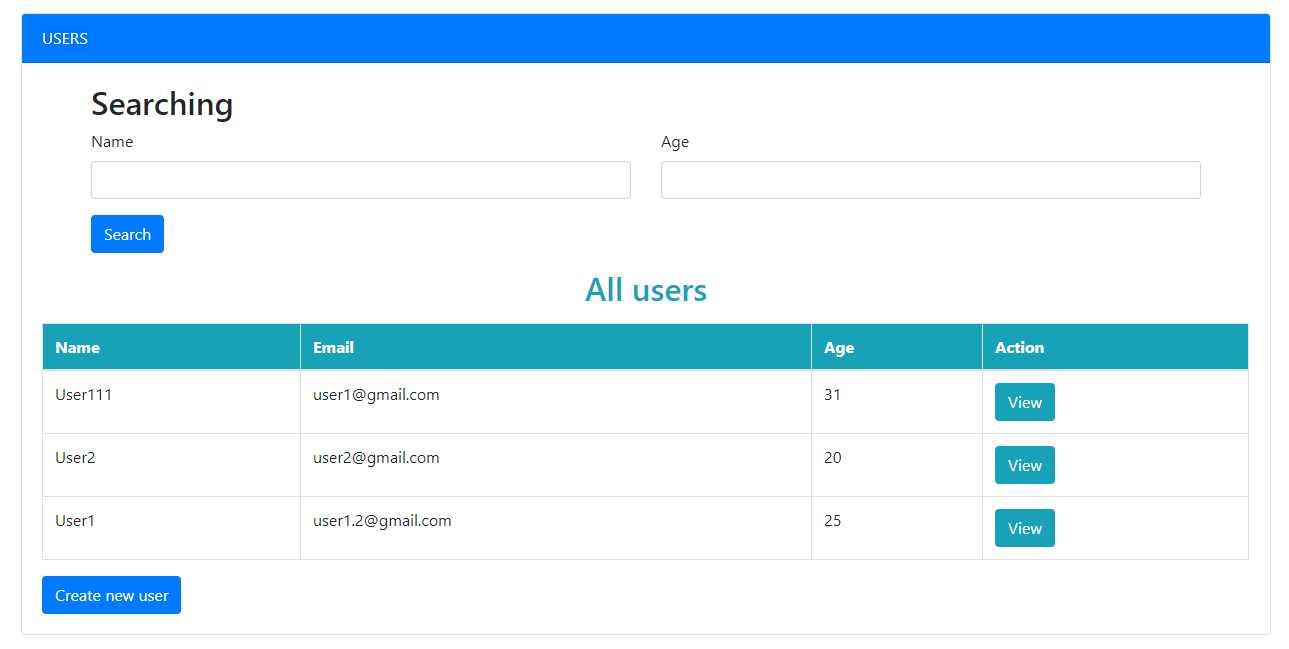
Task: Click the All users heading
Action: [x=645, y=290]
